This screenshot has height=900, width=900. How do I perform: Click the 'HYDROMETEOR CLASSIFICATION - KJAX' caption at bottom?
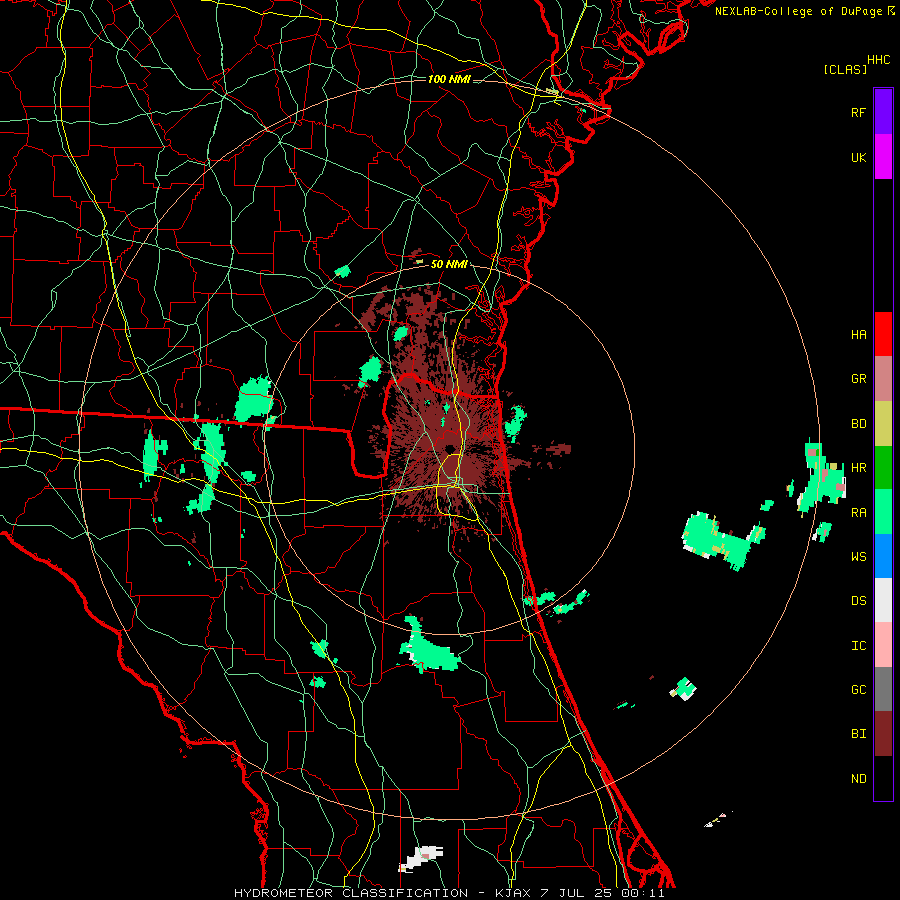point(385,893)
